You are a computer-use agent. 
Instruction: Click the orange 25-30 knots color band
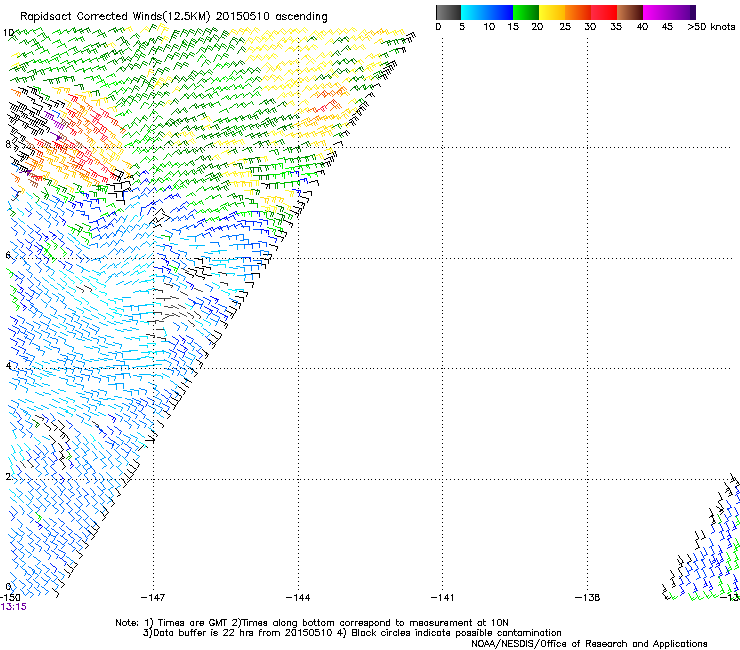[x=578, y=12]
